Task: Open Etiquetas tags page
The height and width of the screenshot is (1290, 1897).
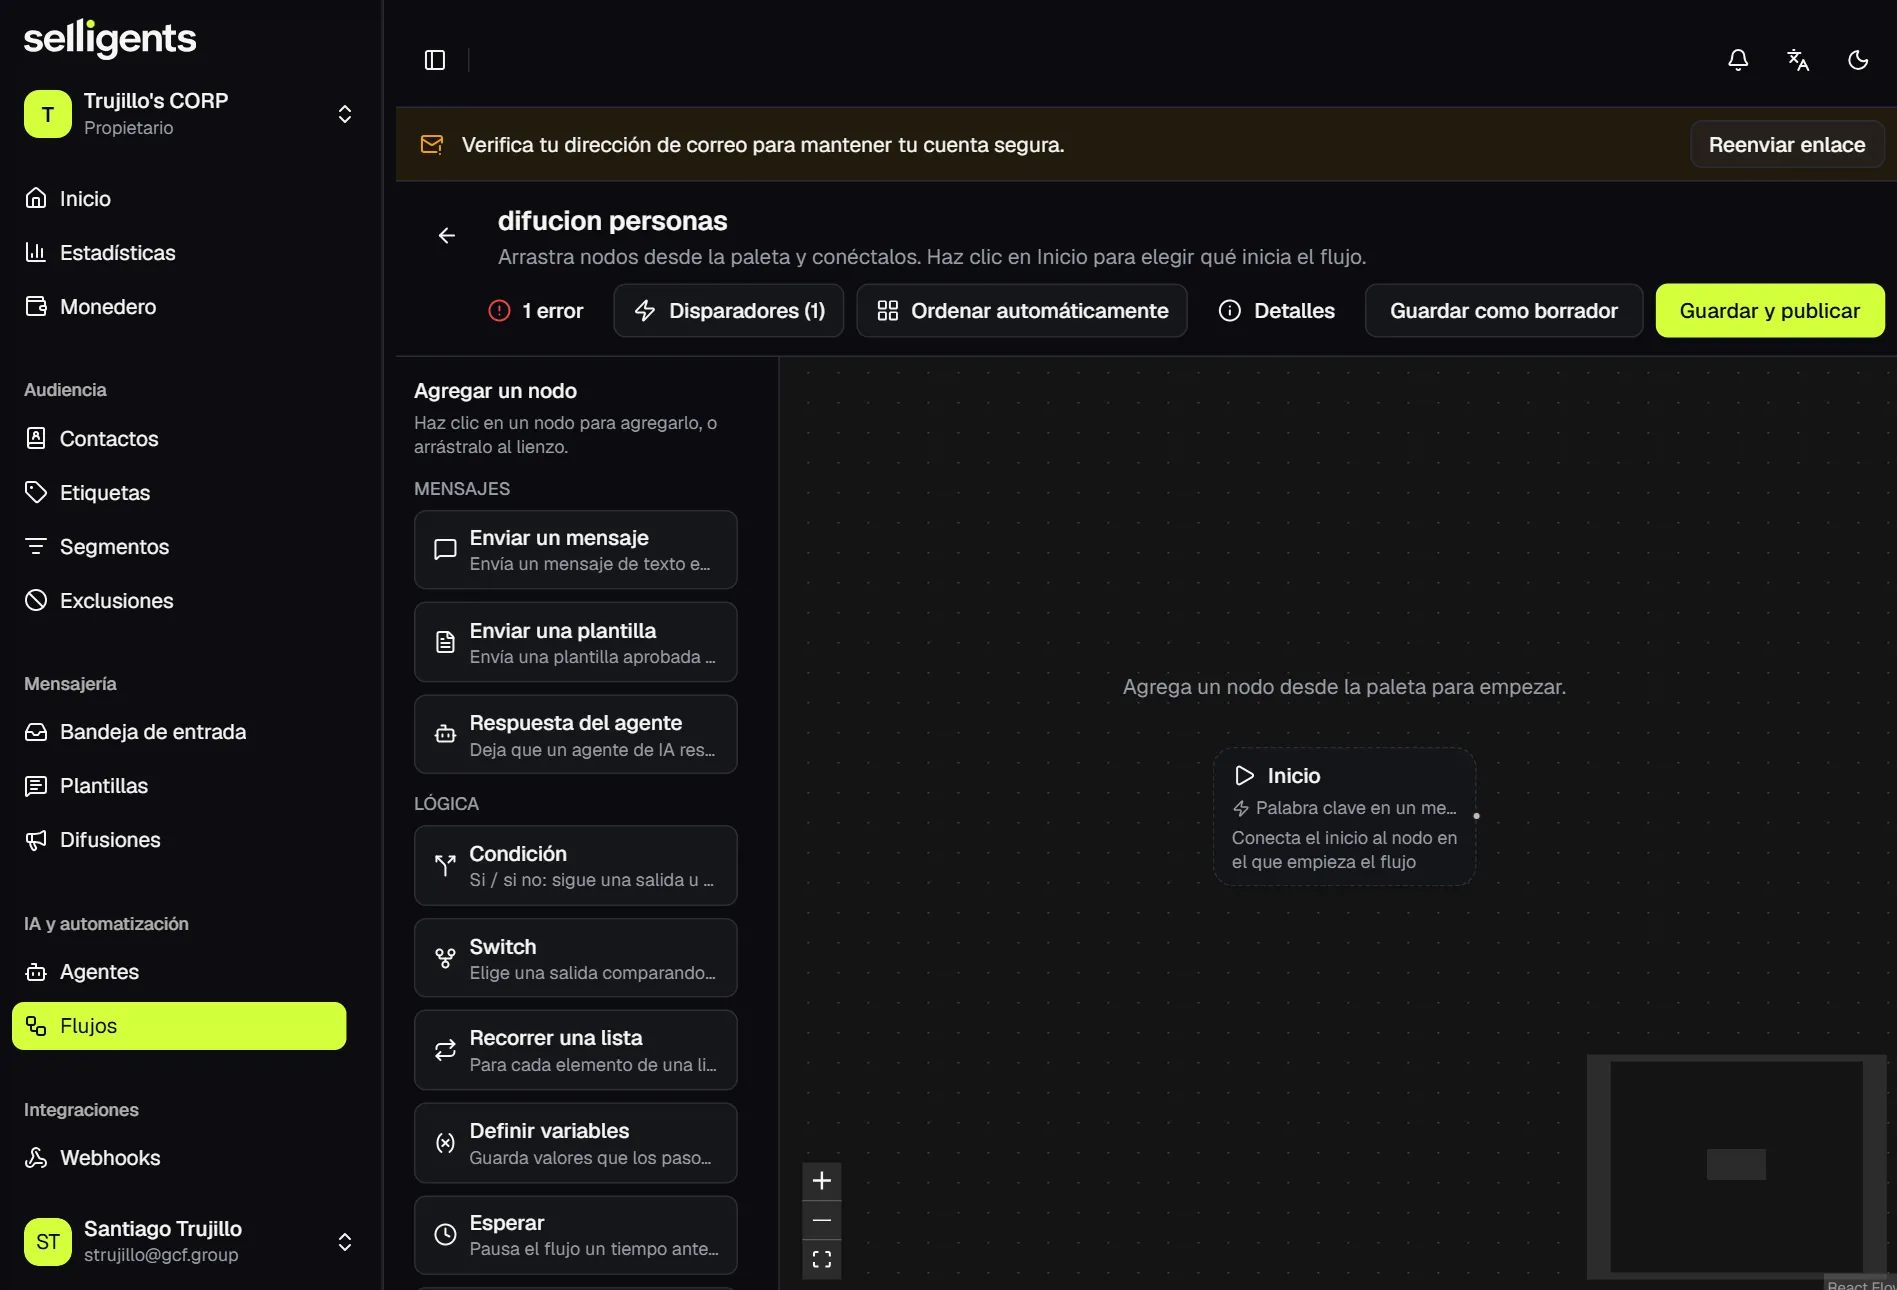Action: (x=179, y=493)
